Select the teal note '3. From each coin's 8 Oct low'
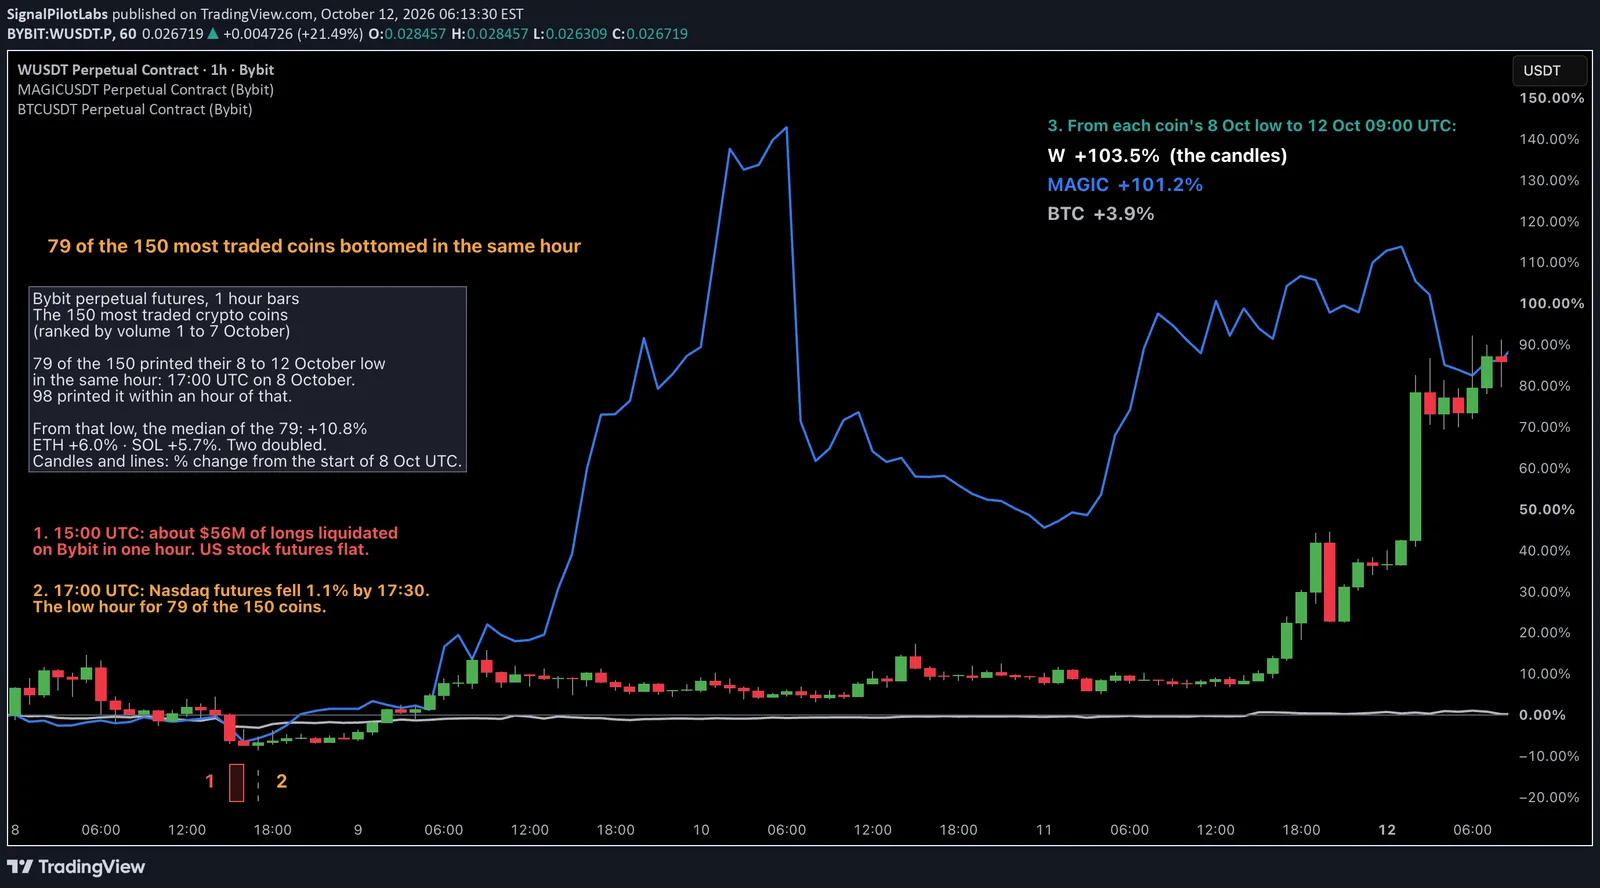Viewport: 1600px width, 888px height. pos(1252,126)
